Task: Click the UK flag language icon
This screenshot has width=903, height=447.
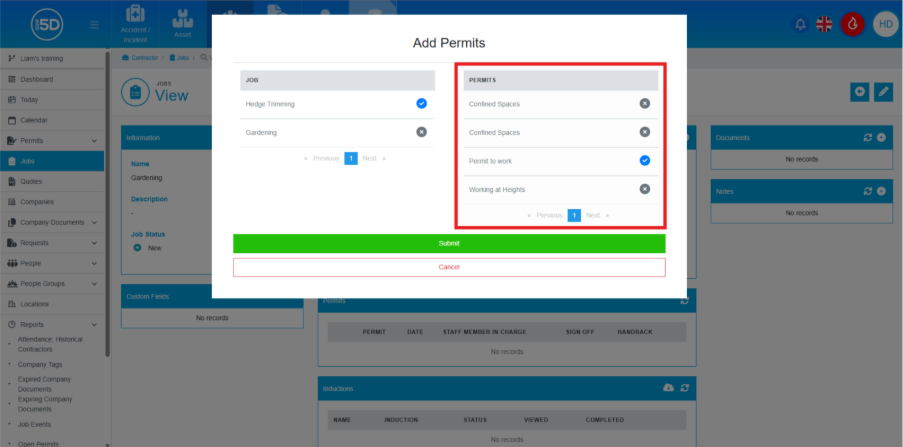Action: coord(825,24)
